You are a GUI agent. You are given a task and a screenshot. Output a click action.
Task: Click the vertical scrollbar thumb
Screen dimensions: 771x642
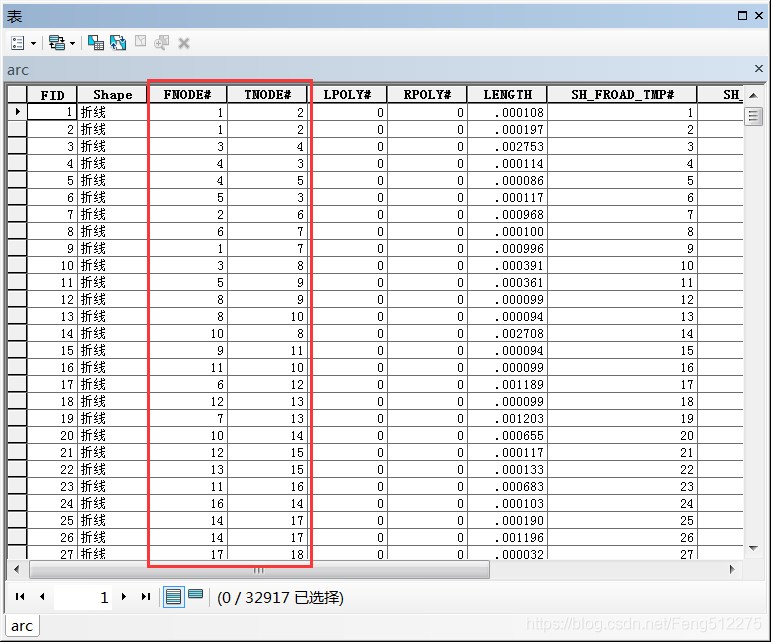pos(753,117)
